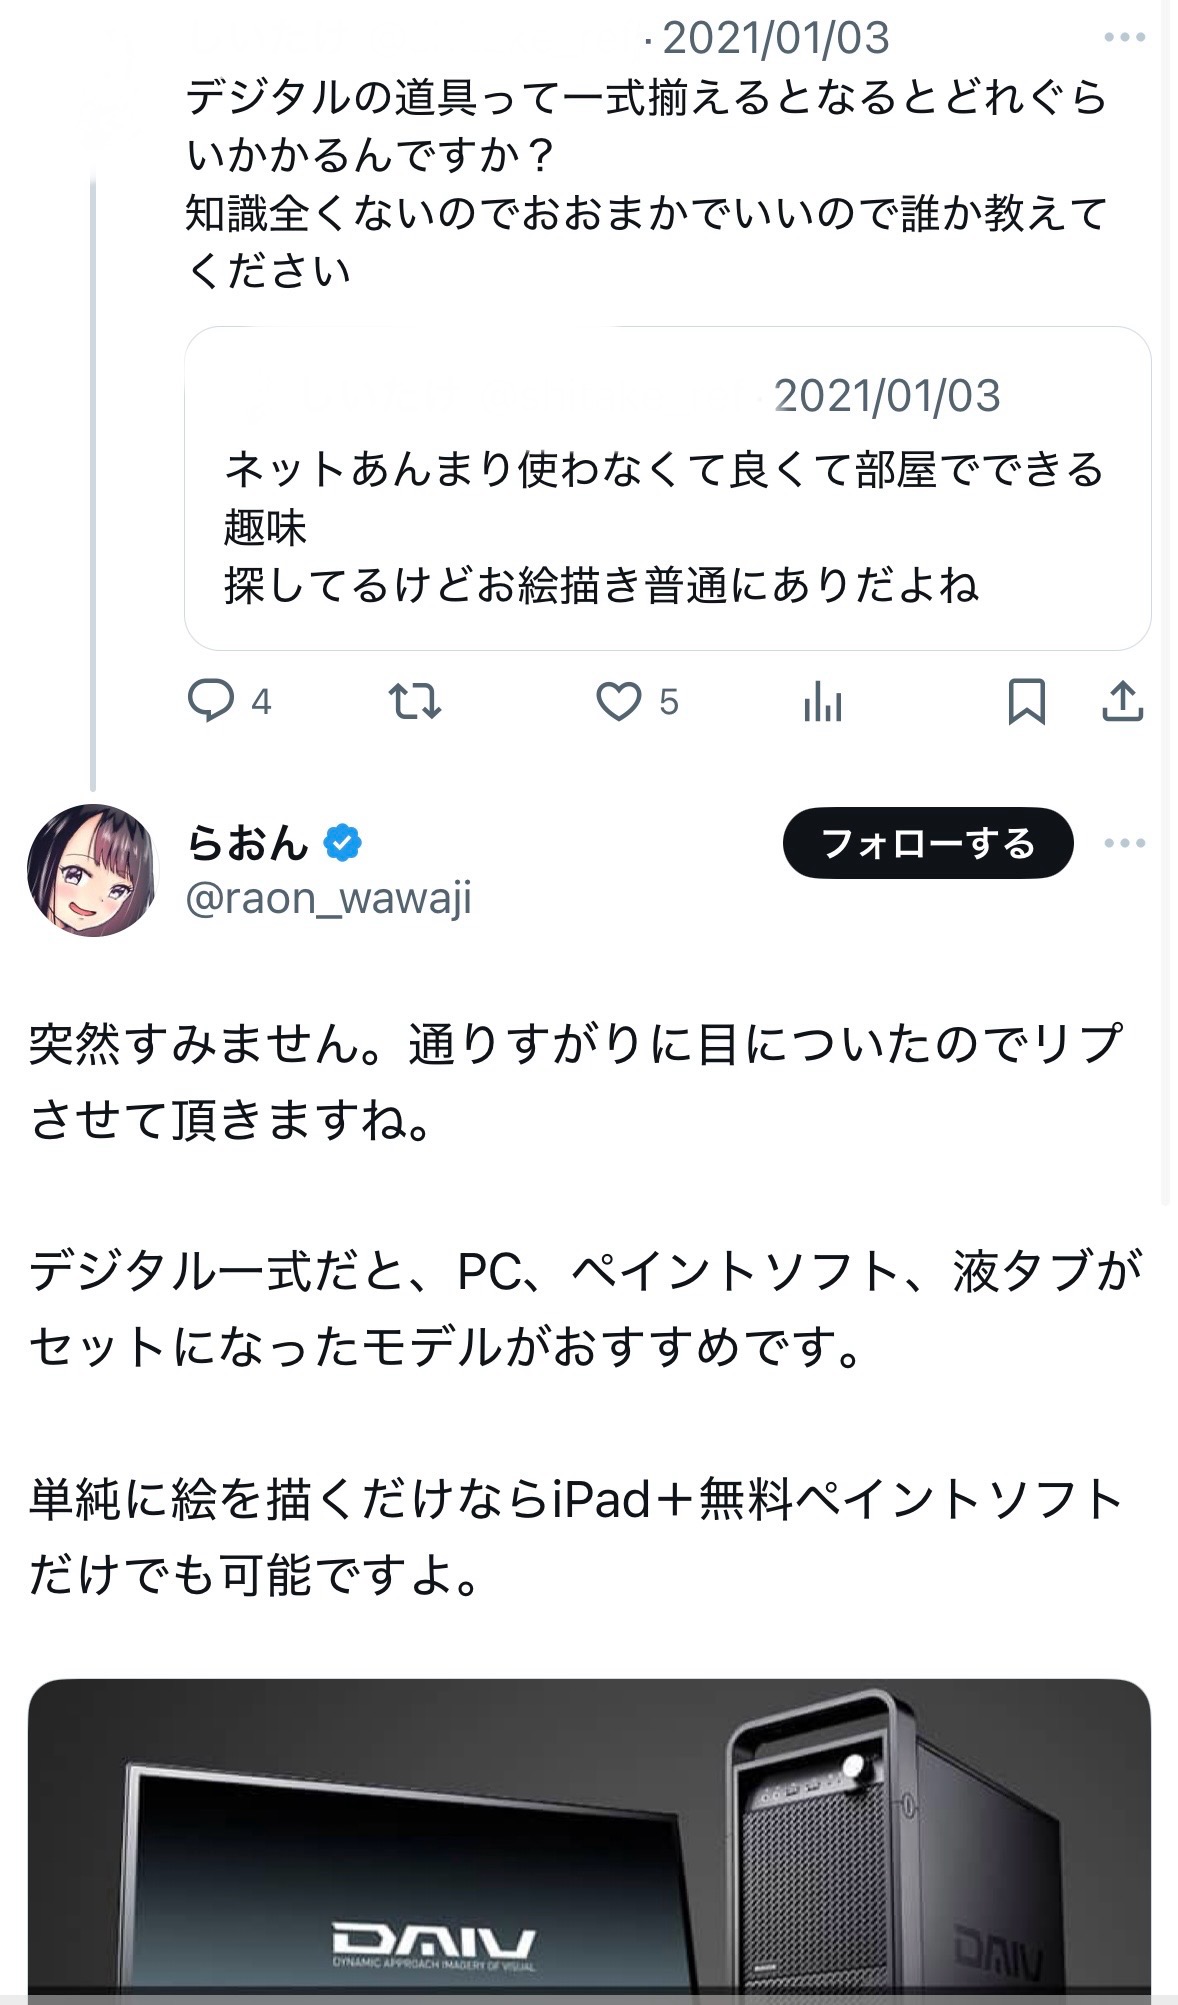Tap the share upload icon
Image resolution: width=1178 pixels, height=2005 pixels.
click(x=1122, y=701)
